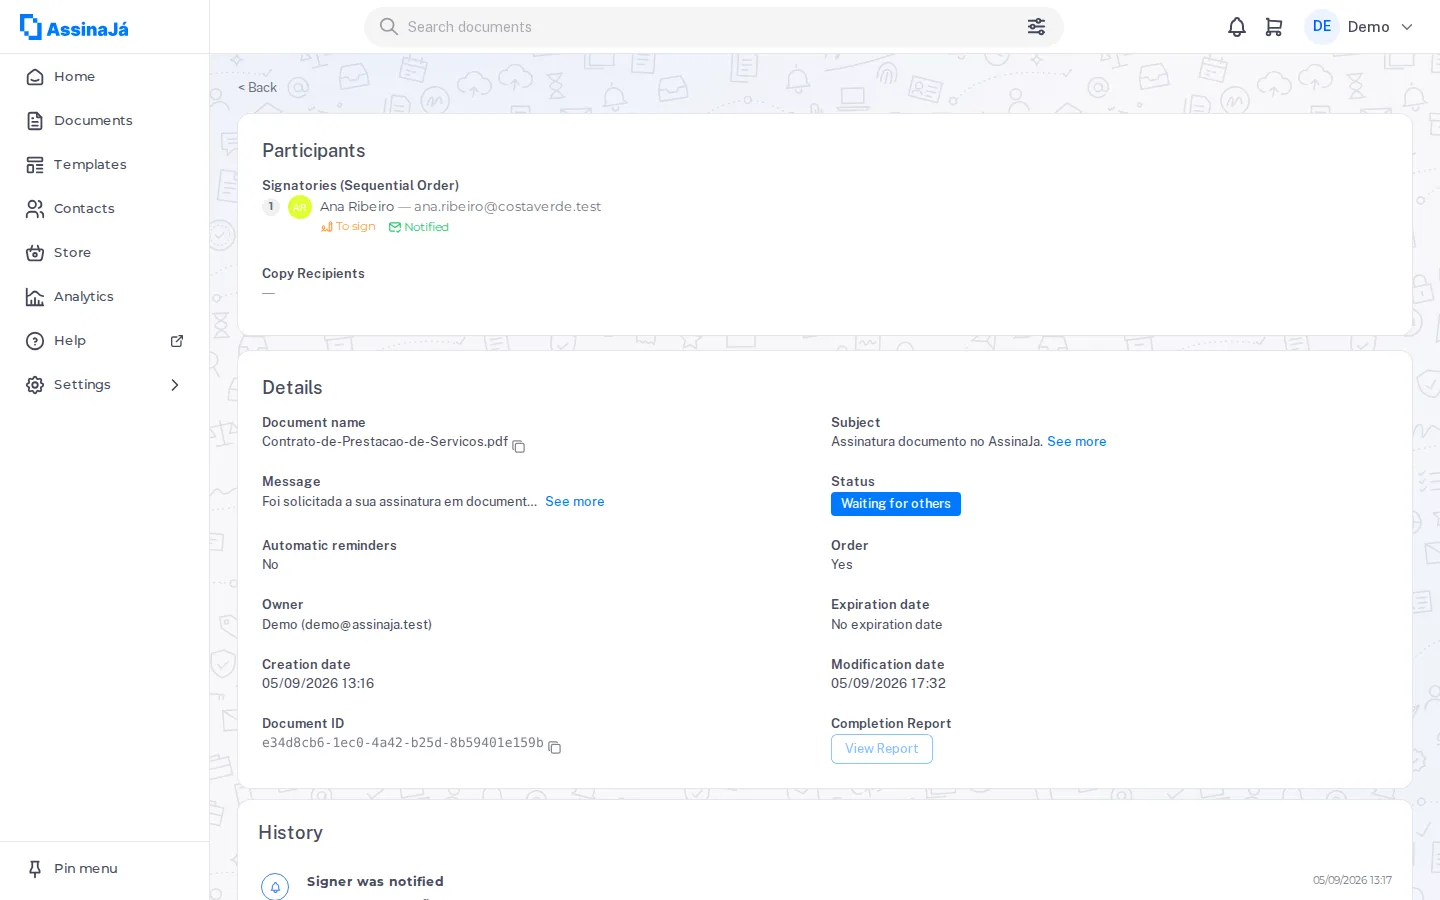The height and width of the screenshot is (900, 1440).
Task: Click the Back link
Action: 257,87
